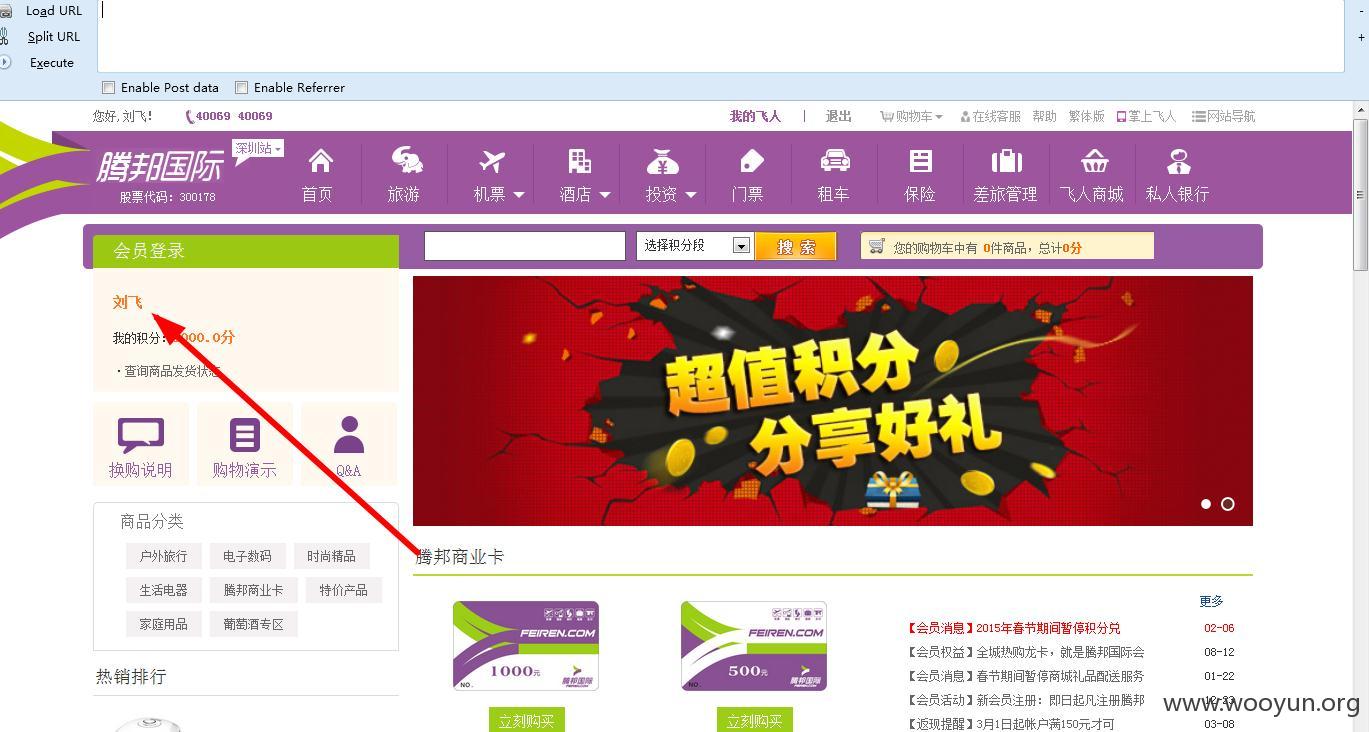Open 全城热购龙卡 member notice
Viewport: 1369px width, 732px height.
1060,652
